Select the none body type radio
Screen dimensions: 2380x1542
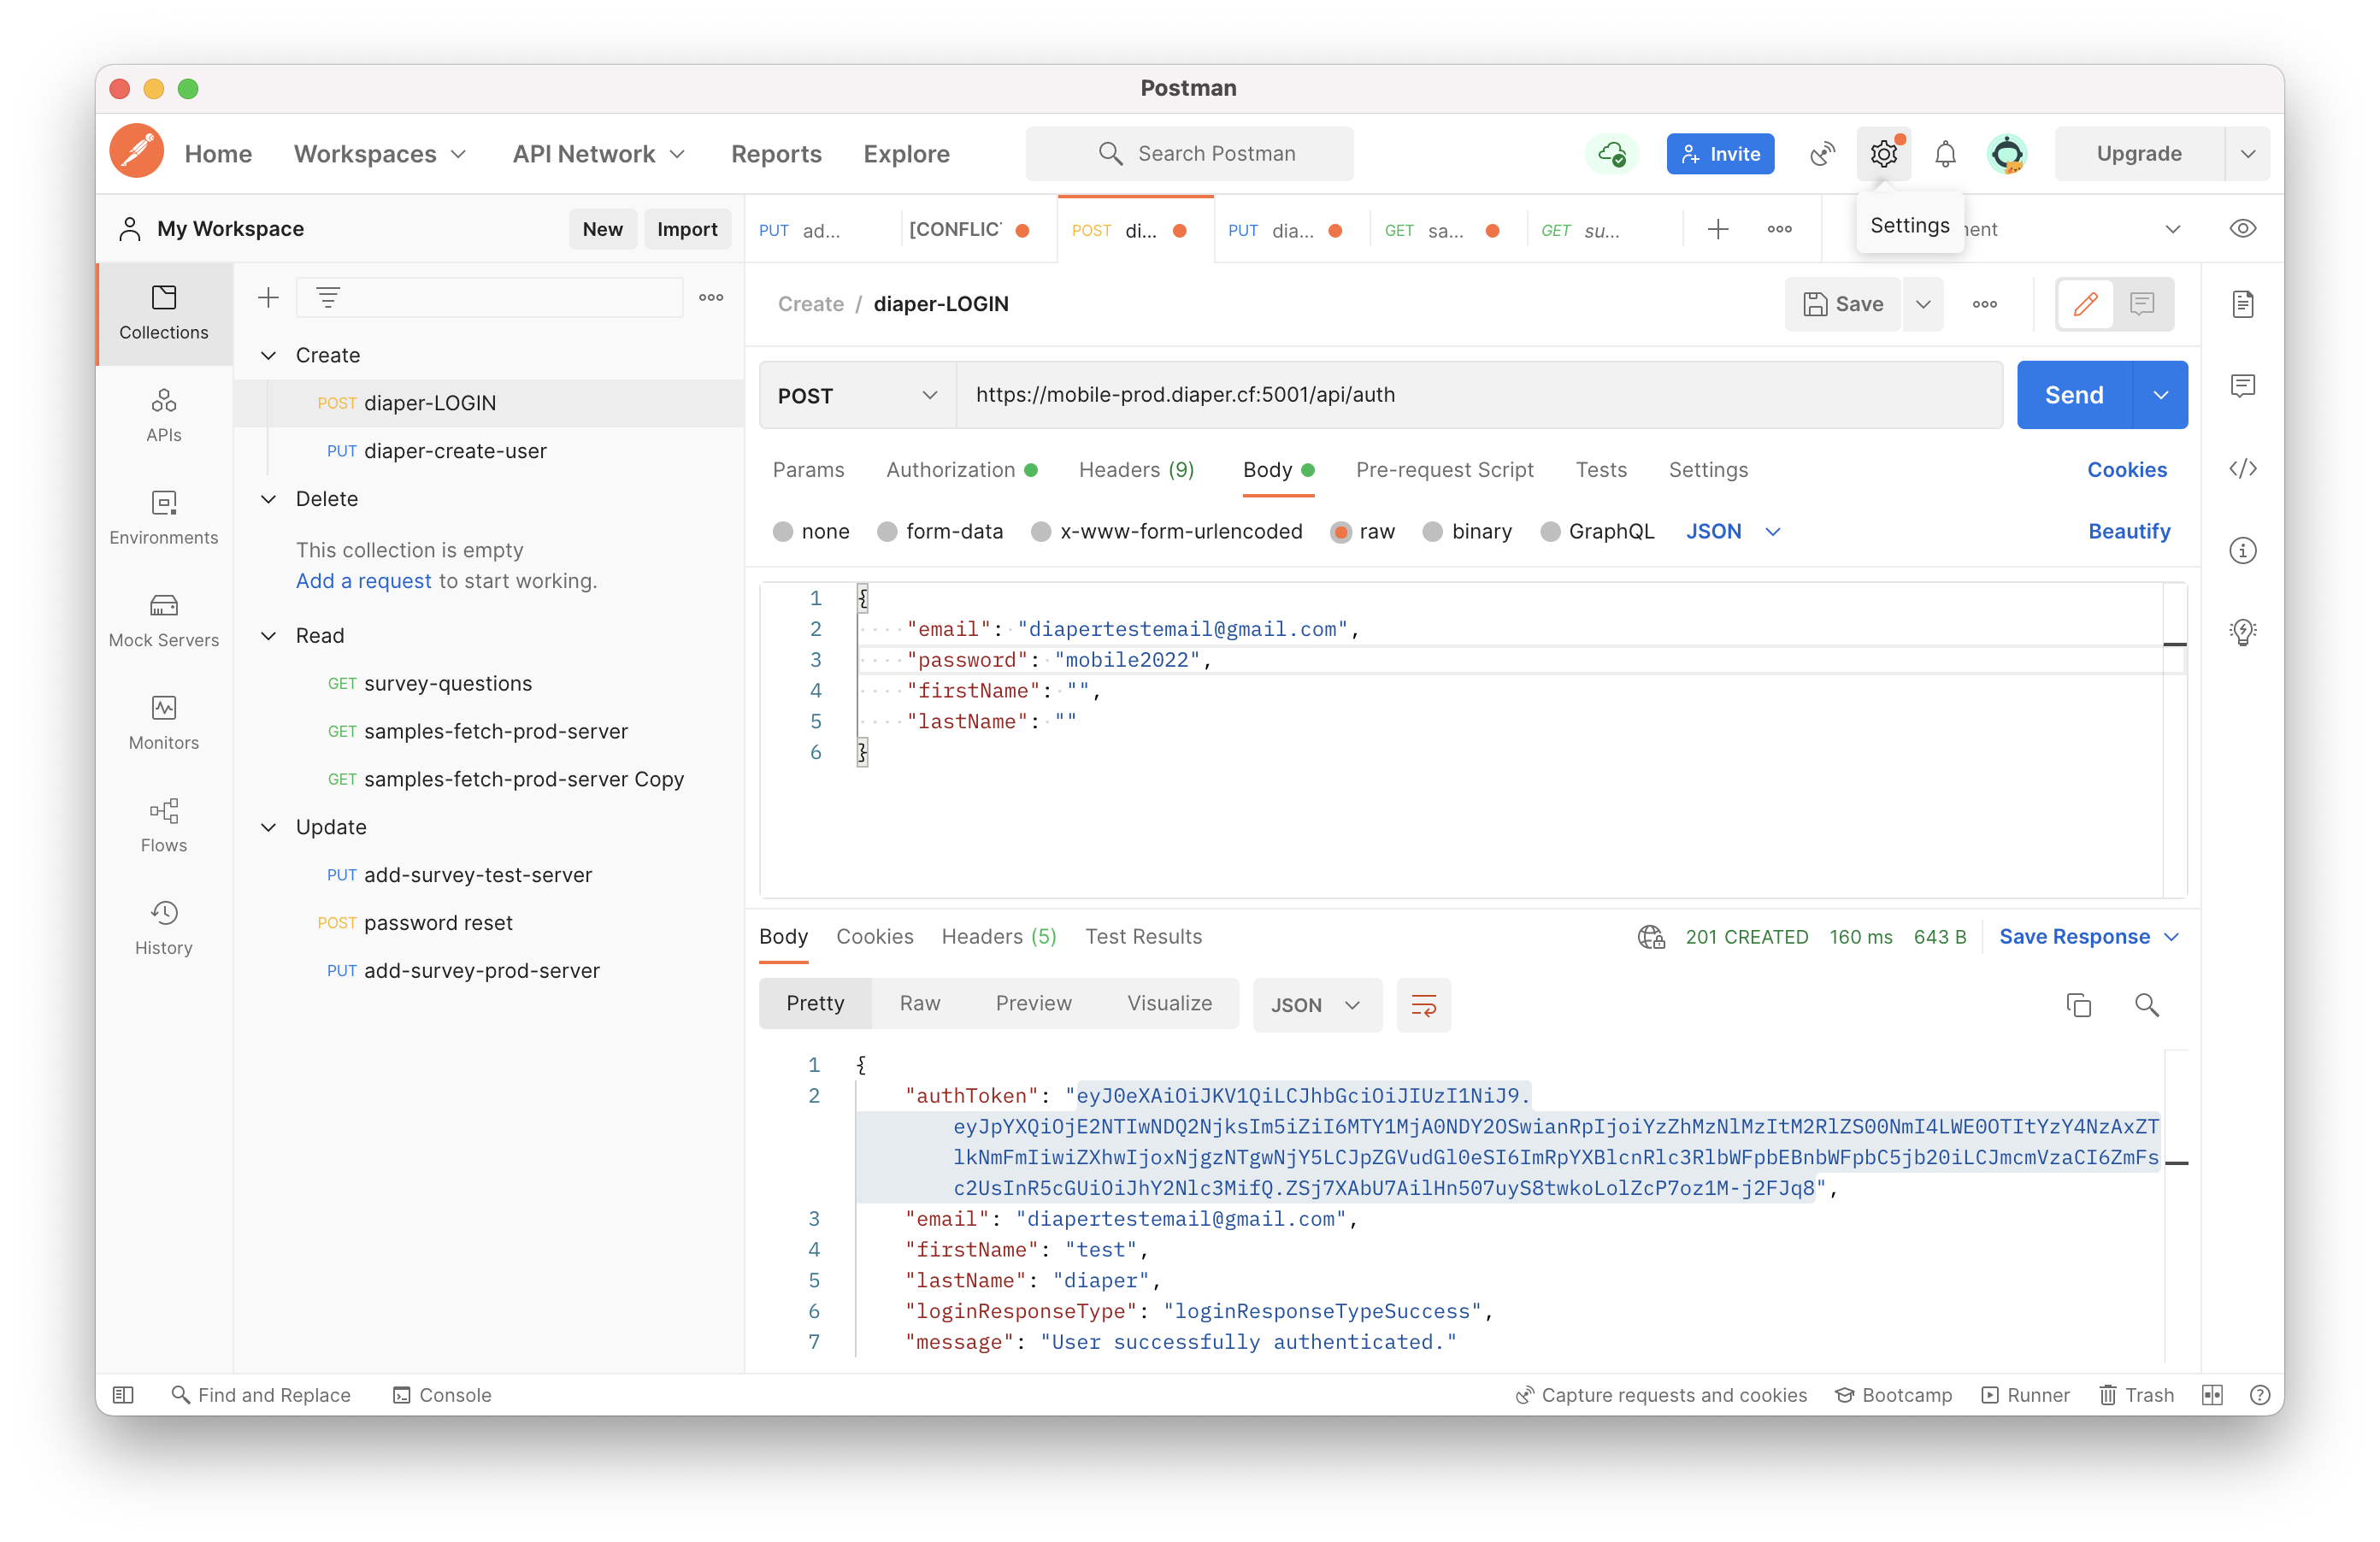click(x=783, y=532)
